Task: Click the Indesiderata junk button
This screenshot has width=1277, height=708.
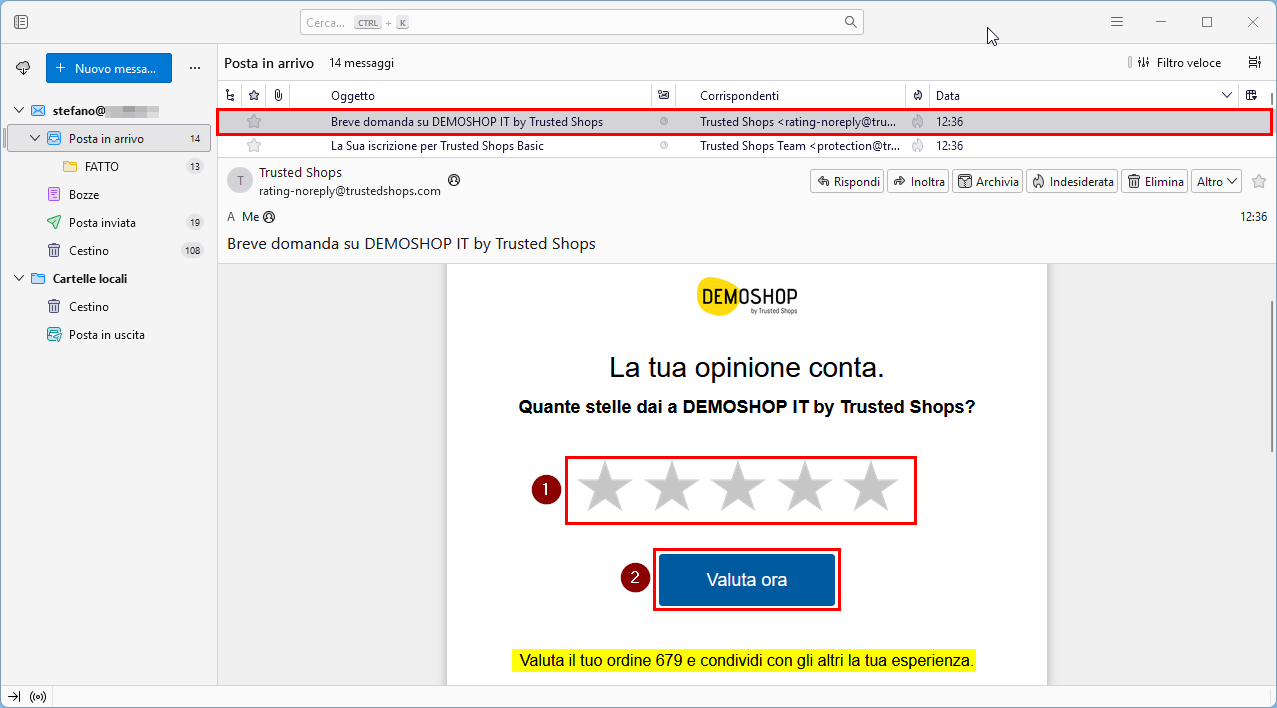Action: click(x=1072, y=181)
